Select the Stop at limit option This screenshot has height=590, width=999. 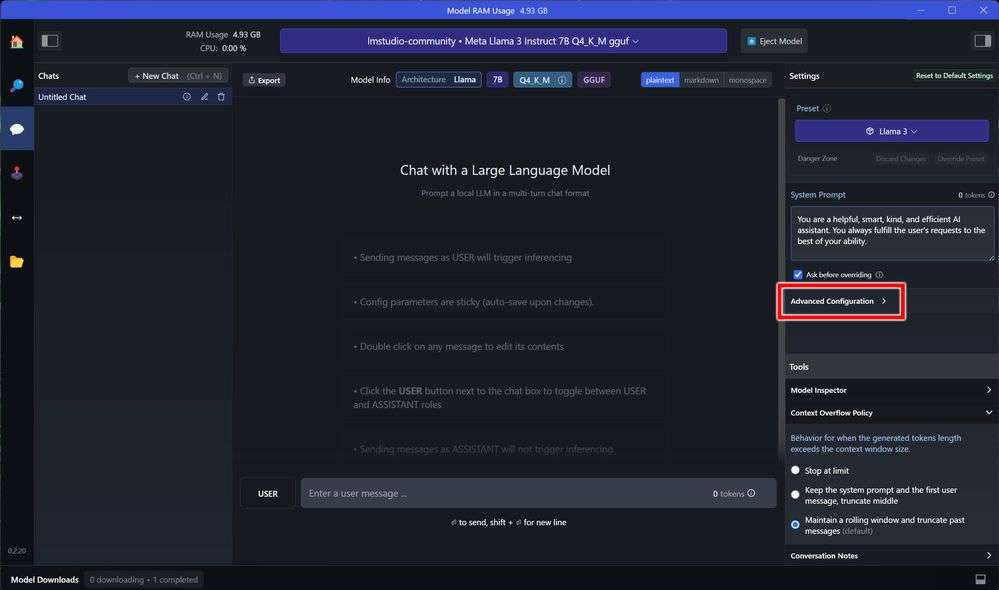coord(795,470)
